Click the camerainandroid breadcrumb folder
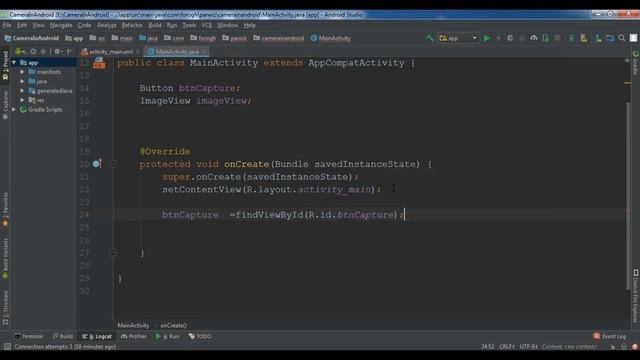Viewport: 640px width, 360px height. click(278, 38)
